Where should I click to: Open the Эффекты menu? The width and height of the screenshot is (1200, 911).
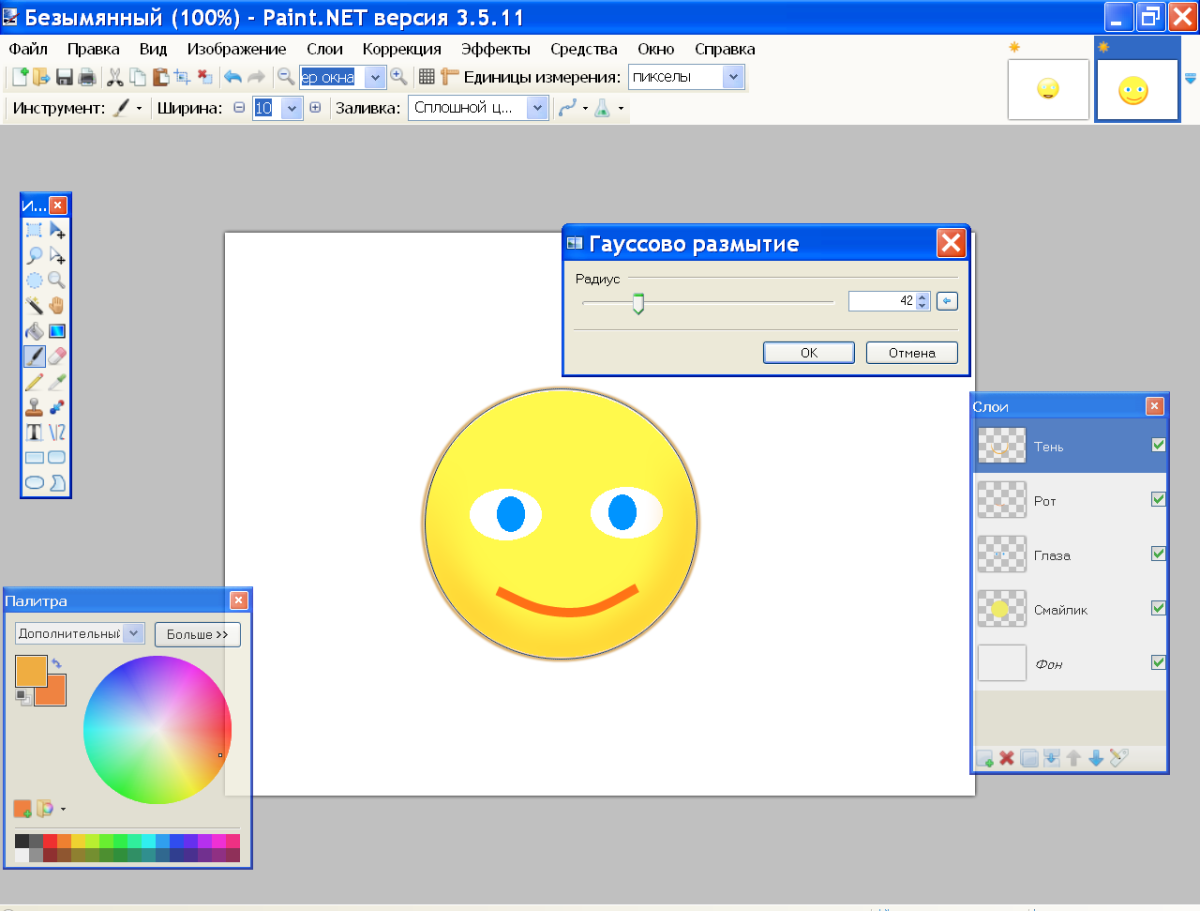tap(495, 49)
